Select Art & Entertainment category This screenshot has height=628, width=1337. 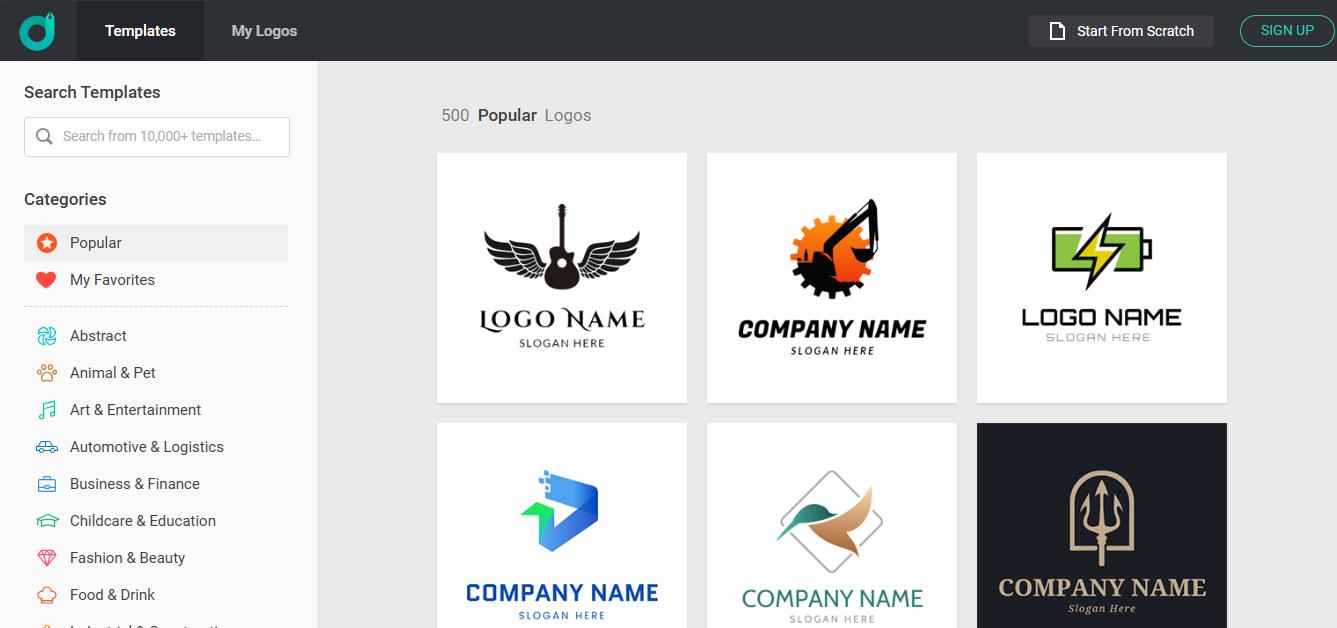pos(156,410)
